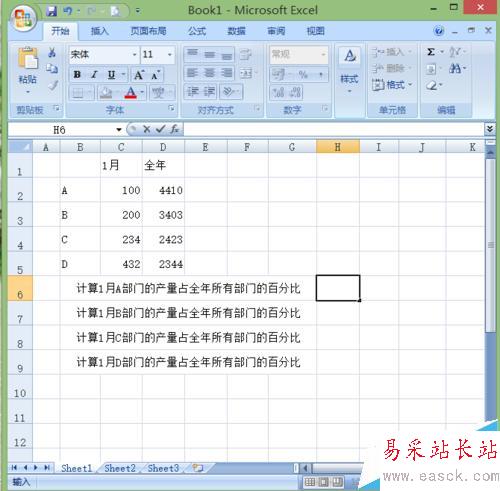500x491 pixels.
Task: Select column H header
Action: [338, 147]
